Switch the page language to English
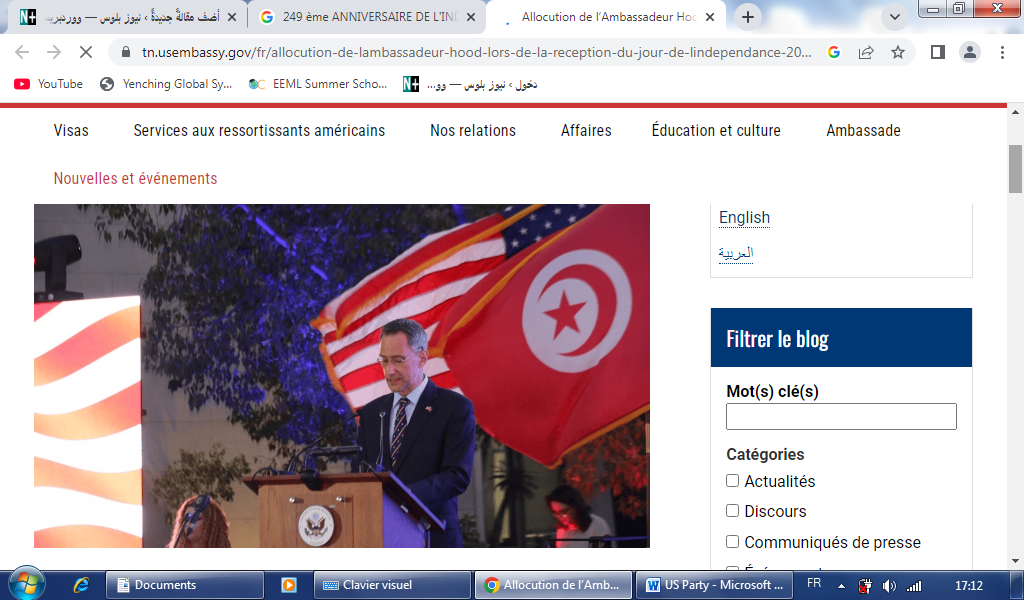Image resolution: width=1024 pixels, height=600 pixels. [x=744, y=217]
